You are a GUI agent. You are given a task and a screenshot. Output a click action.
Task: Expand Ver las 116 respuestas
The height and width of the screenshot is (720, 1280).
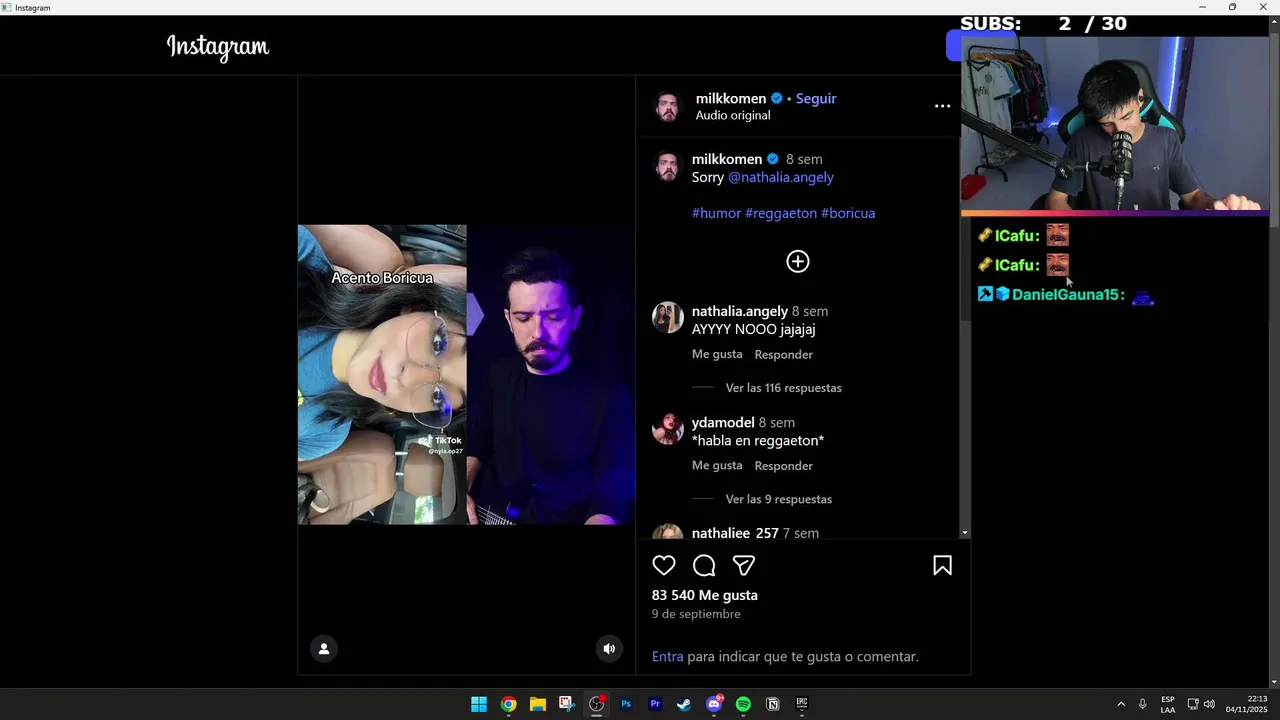(x=783, y=388)
